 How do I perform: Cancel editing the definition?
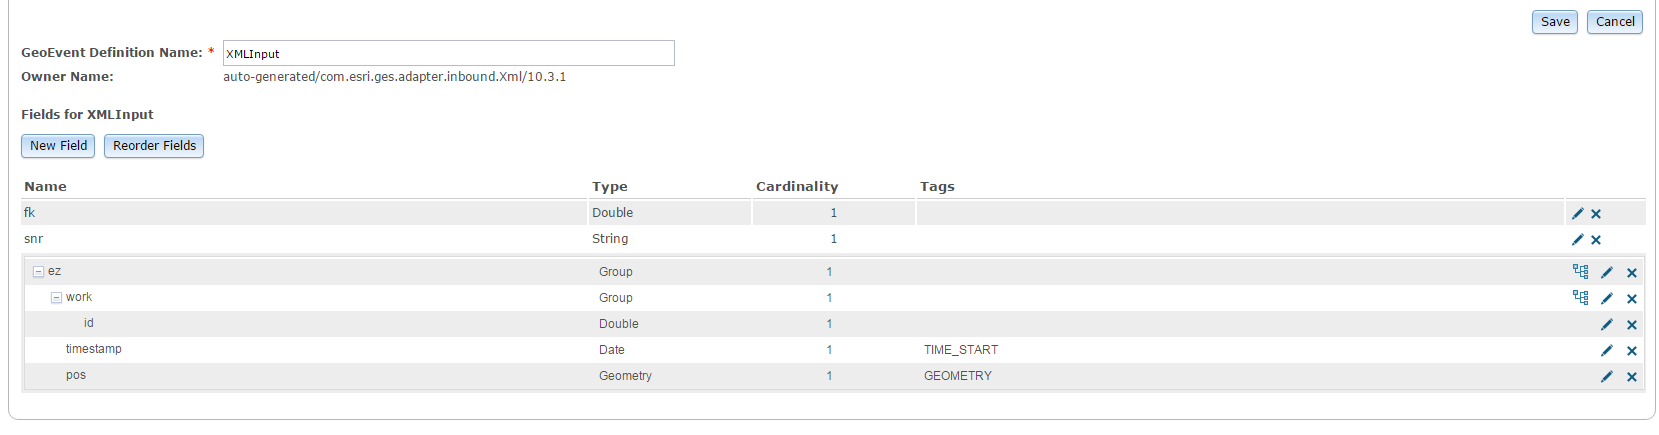pos(1615,22)
